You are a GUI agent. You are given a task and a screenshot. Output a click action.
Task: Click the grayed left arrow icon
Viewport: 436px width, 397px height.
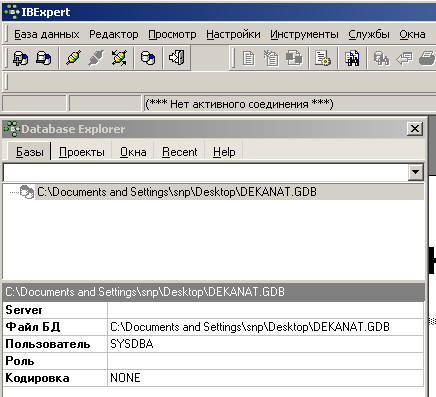coord(404,59)
